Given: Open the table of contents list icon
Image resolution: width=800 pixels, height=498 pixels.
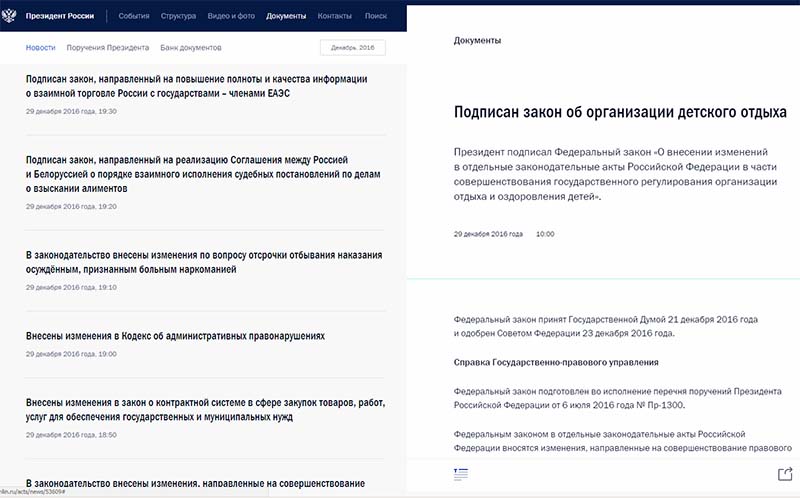Looking at the screenshot, I should point(461,474).
